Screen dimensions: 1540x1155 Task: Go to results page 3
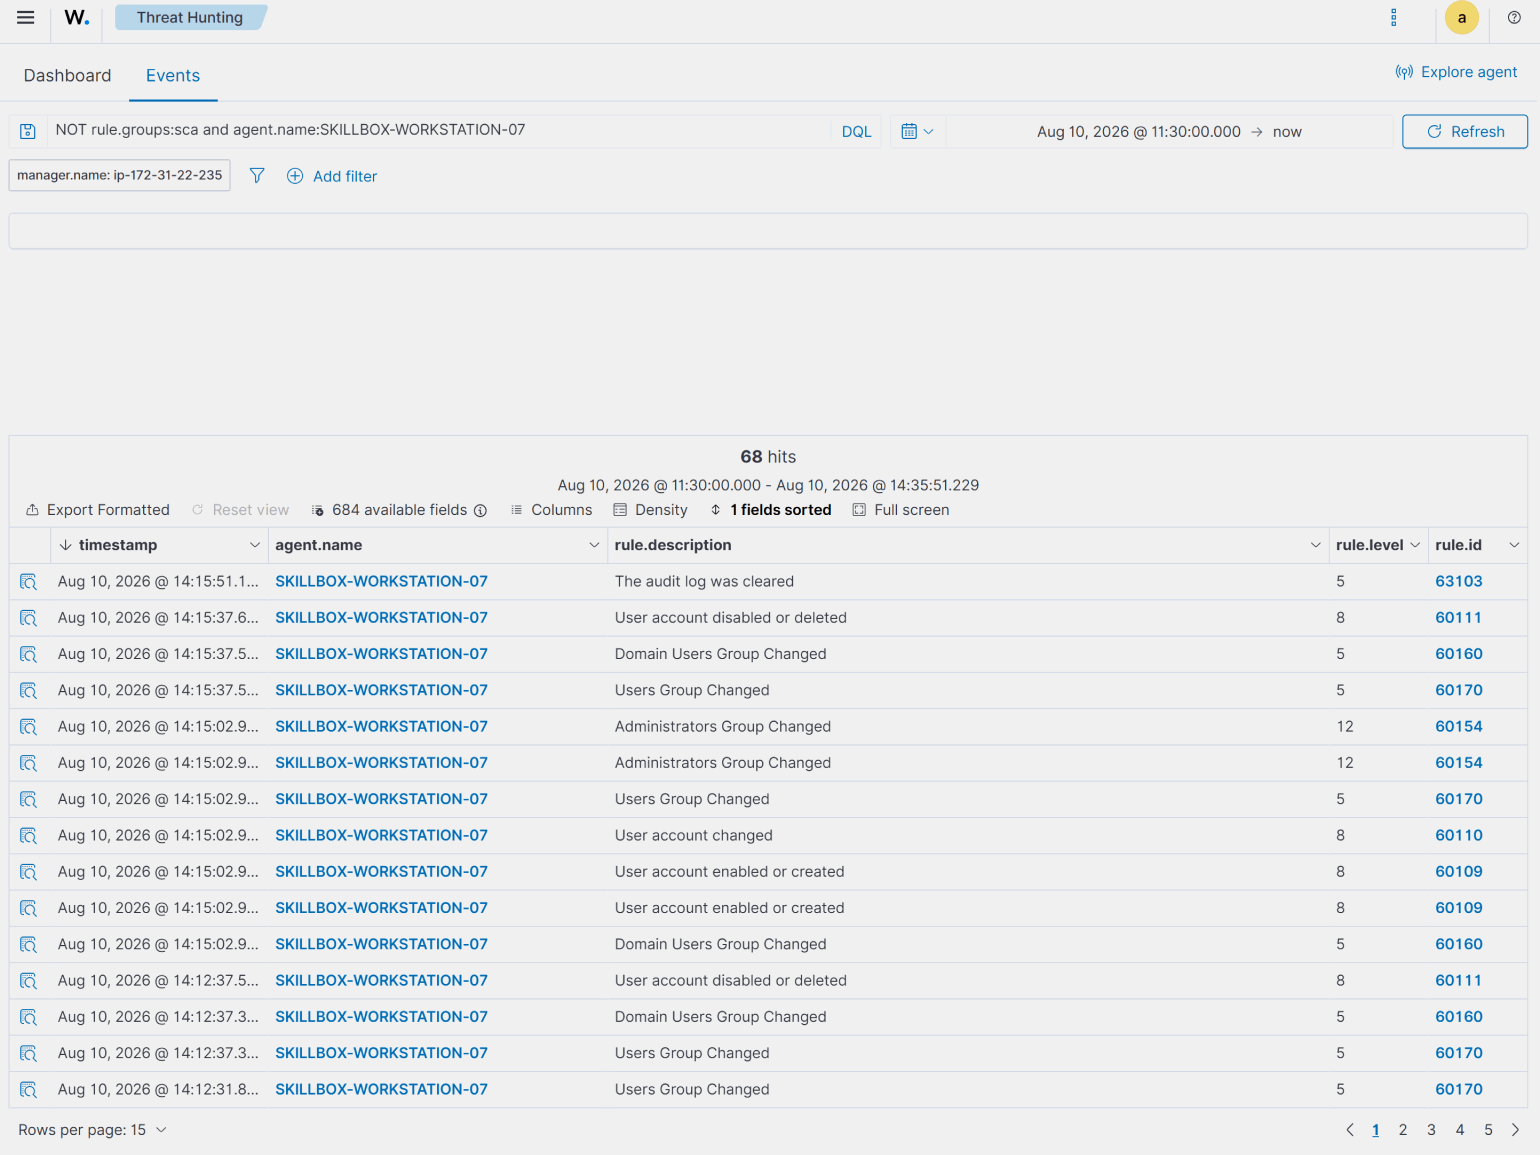tap(1431, 1130)
